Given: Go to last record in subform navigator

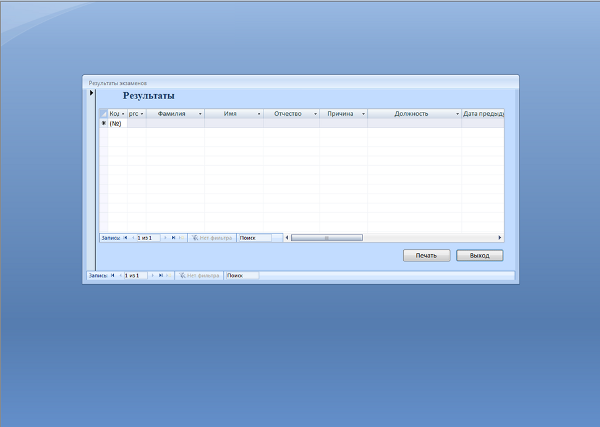Looking at the screenshot, I should click(173, 238).
